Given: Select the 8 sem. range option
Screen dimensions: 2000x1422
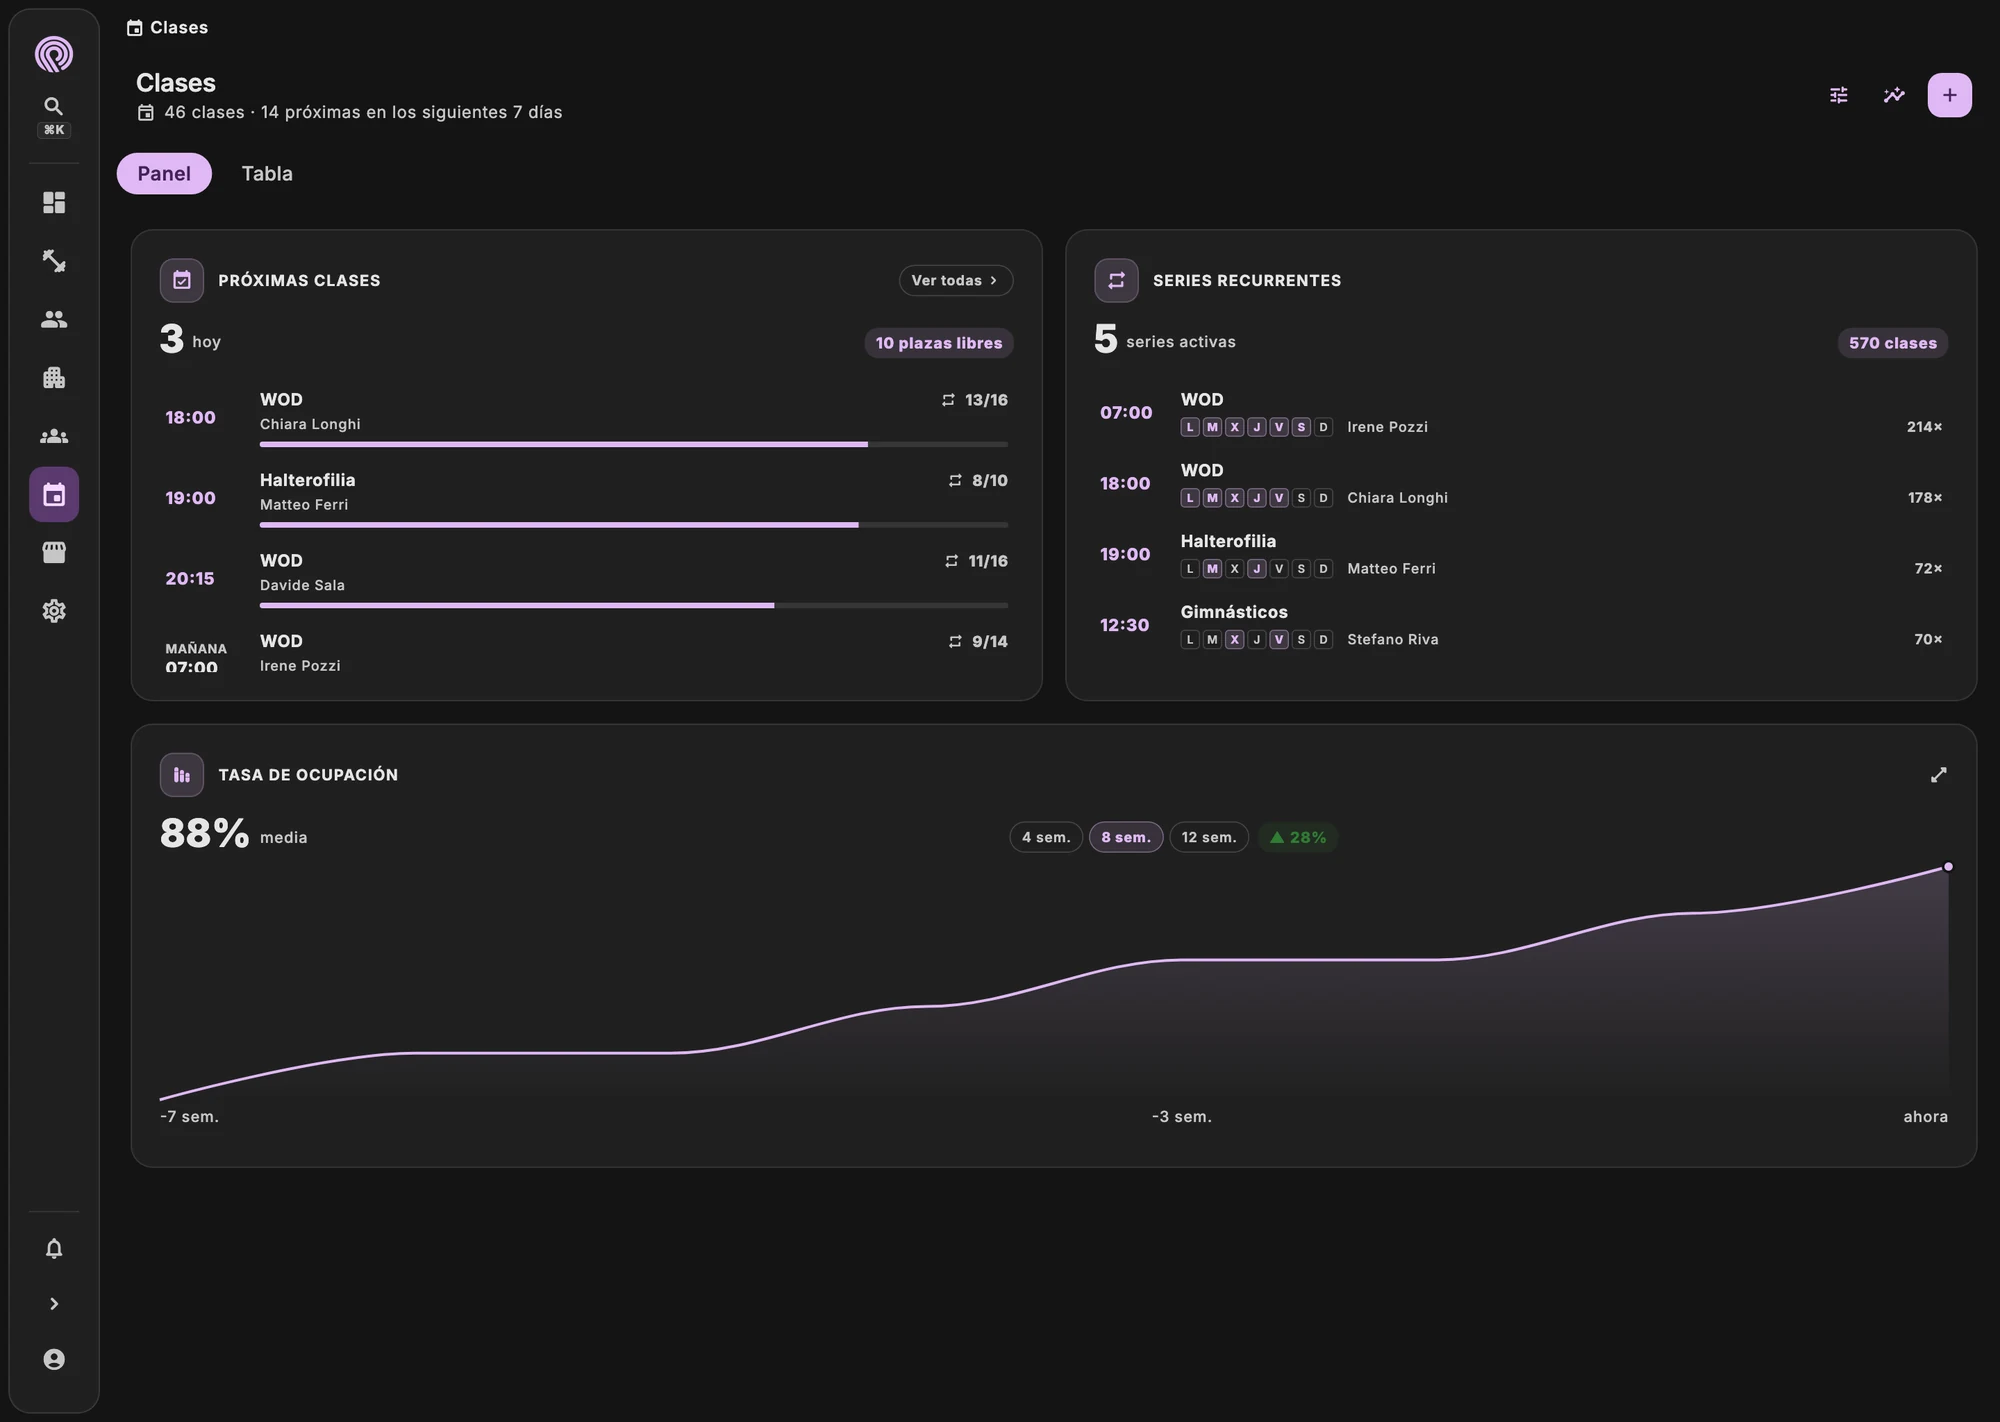Looking at the screenshot, I should [1126, 837].
